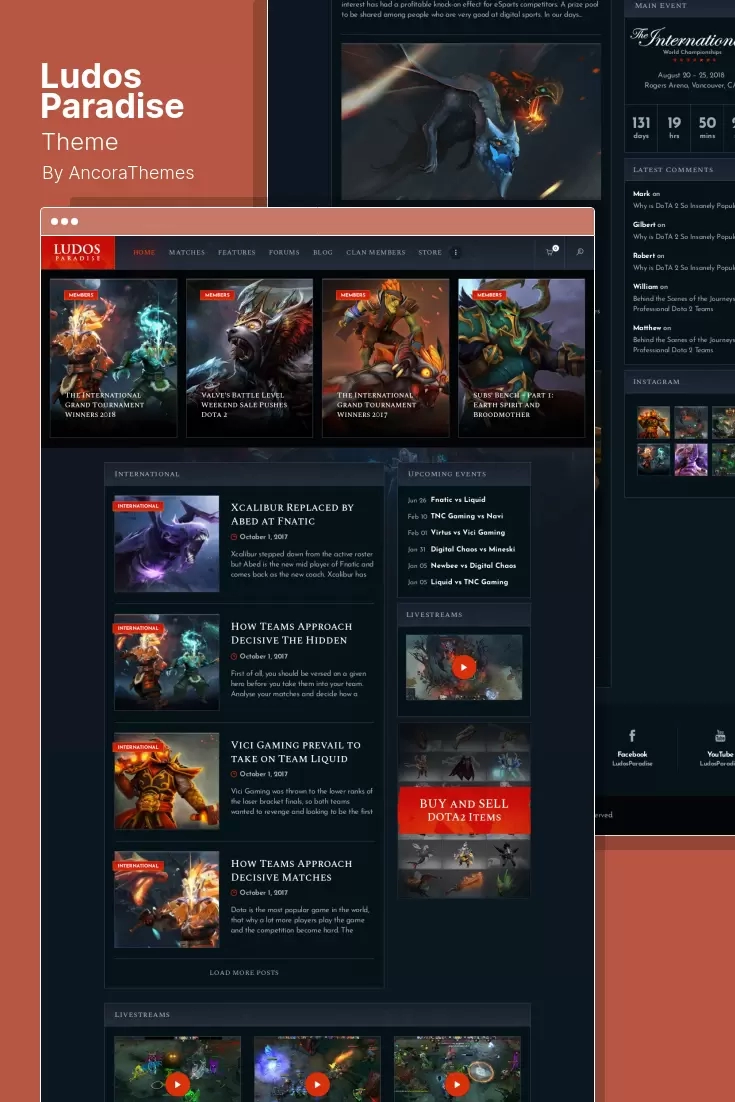Click the Vici Gaming article thumbnail image
The width and height of the screenshot is (735, 1102).
167,781
